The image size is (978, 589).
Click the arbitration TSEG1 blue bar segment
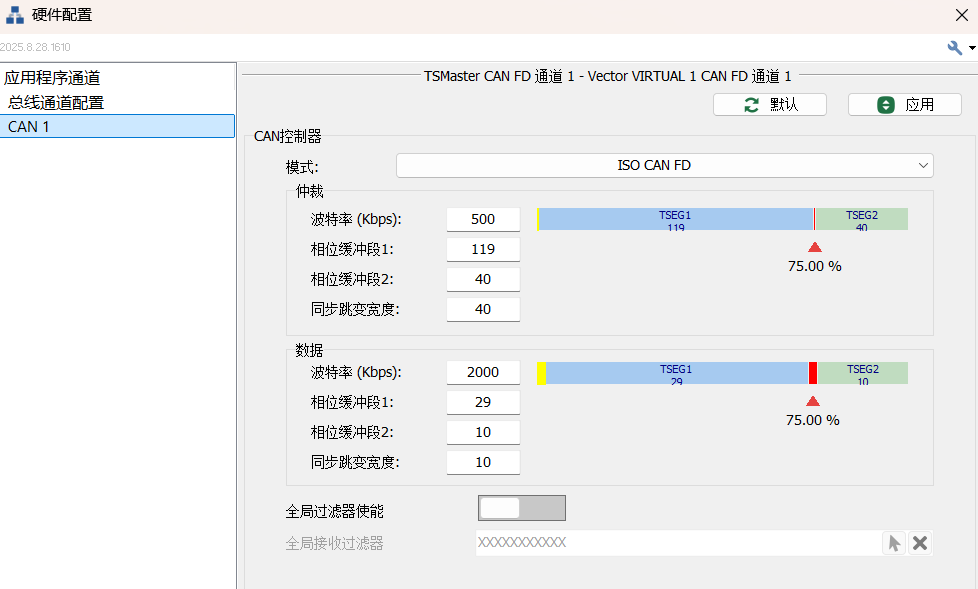point(675,219)
